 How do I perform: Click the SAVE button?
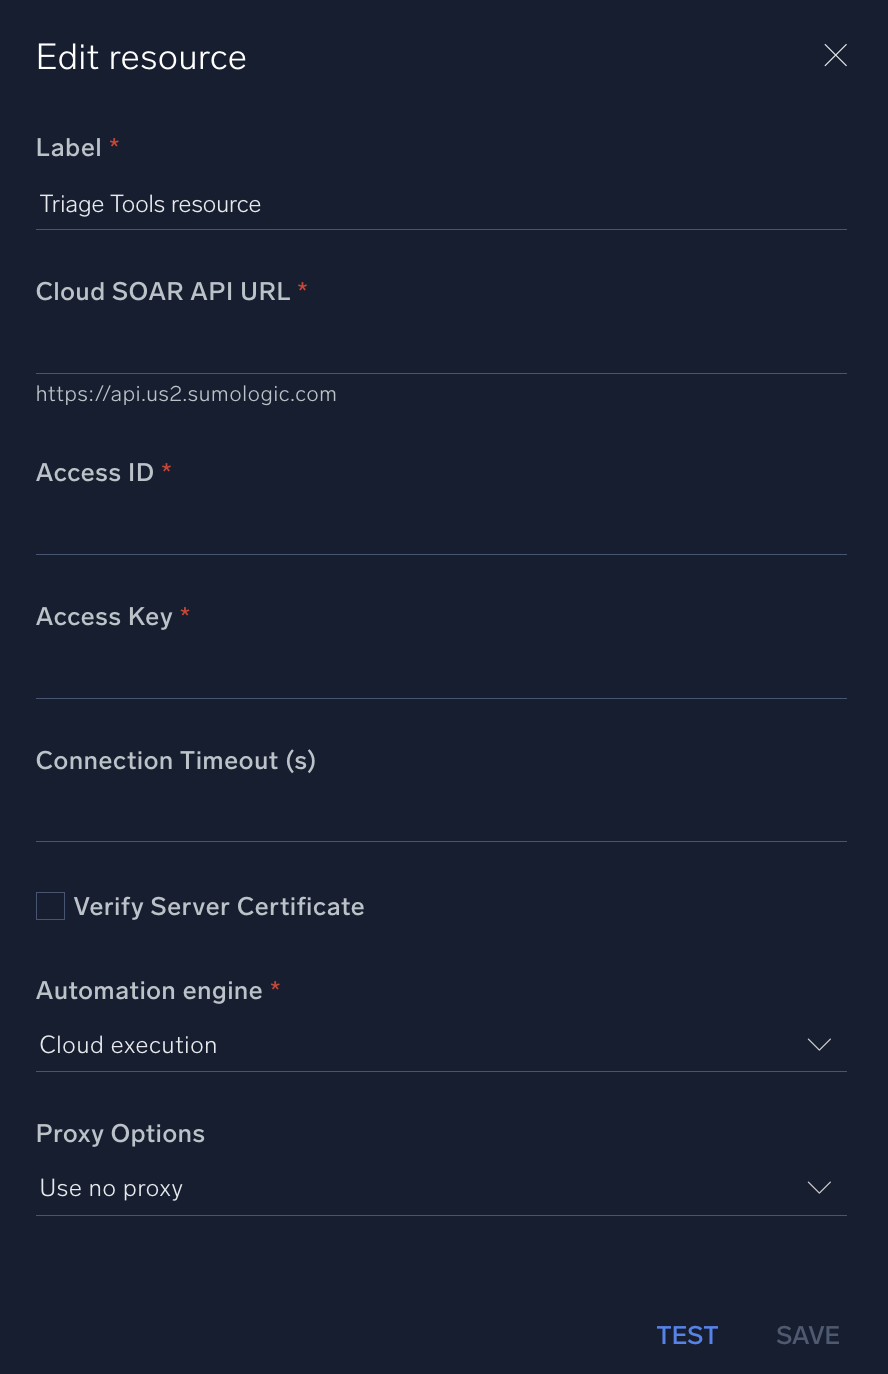(x=807, y=1335)
